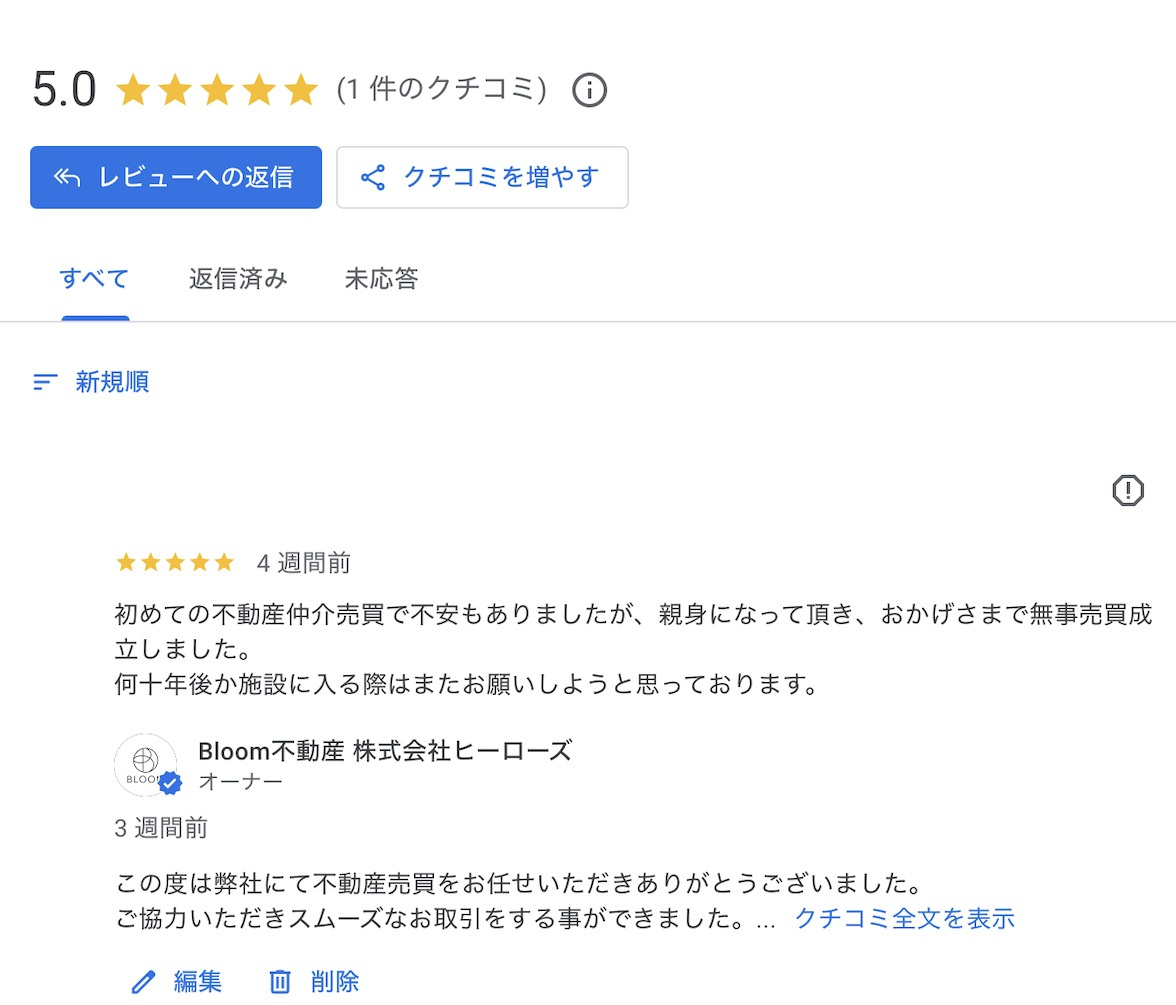Click the pencil edit icon below the reply
Screen dimensions: 1176x1005
142,981
